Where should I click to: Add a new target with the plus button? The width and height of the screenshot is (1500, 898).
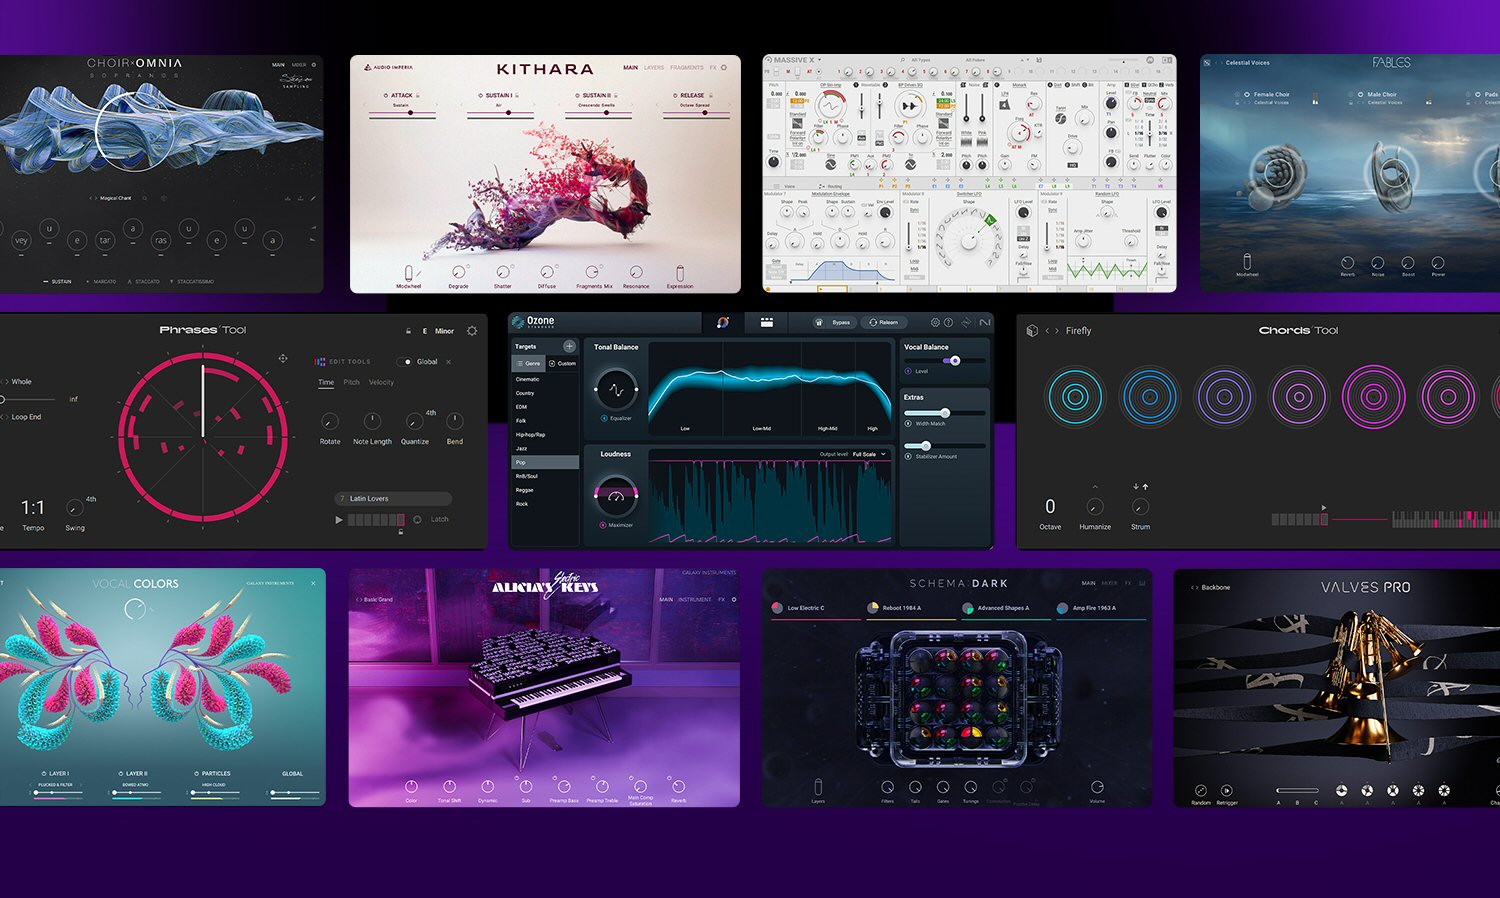coord(569,346)
